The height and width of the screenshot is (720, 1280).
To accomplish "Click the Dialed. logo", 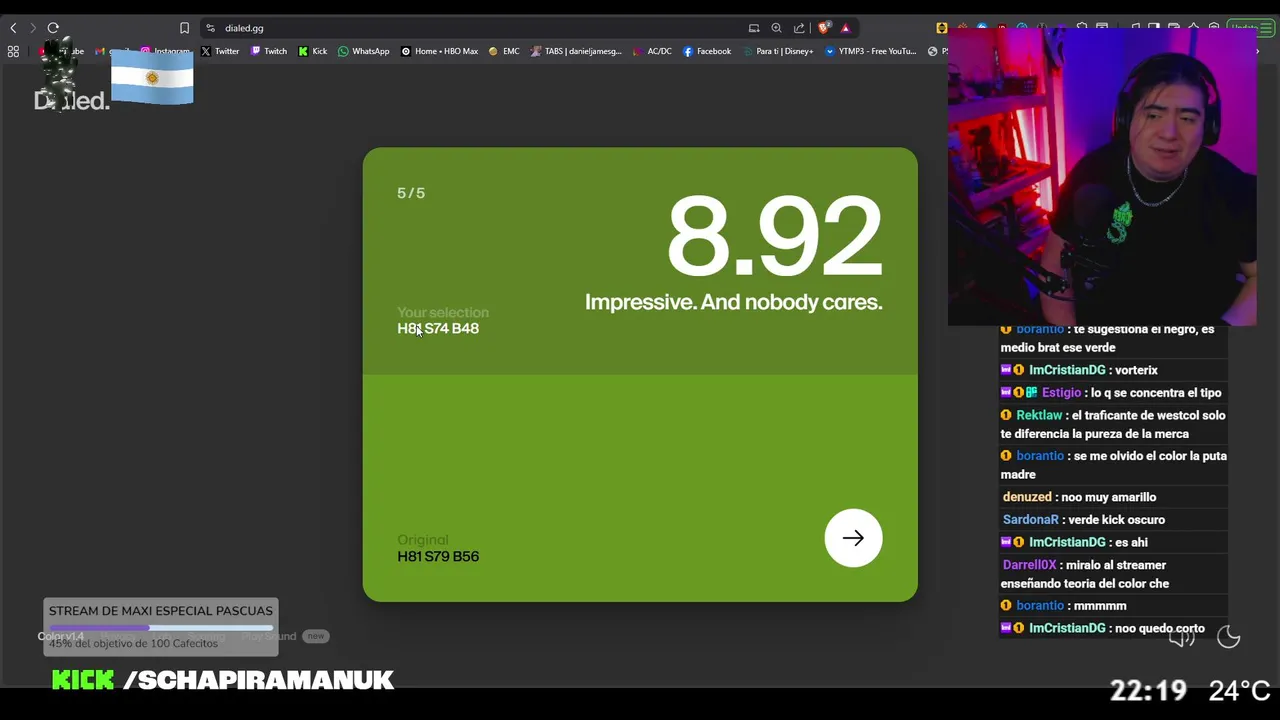I will pyautogui.click(x=71, y=100).
